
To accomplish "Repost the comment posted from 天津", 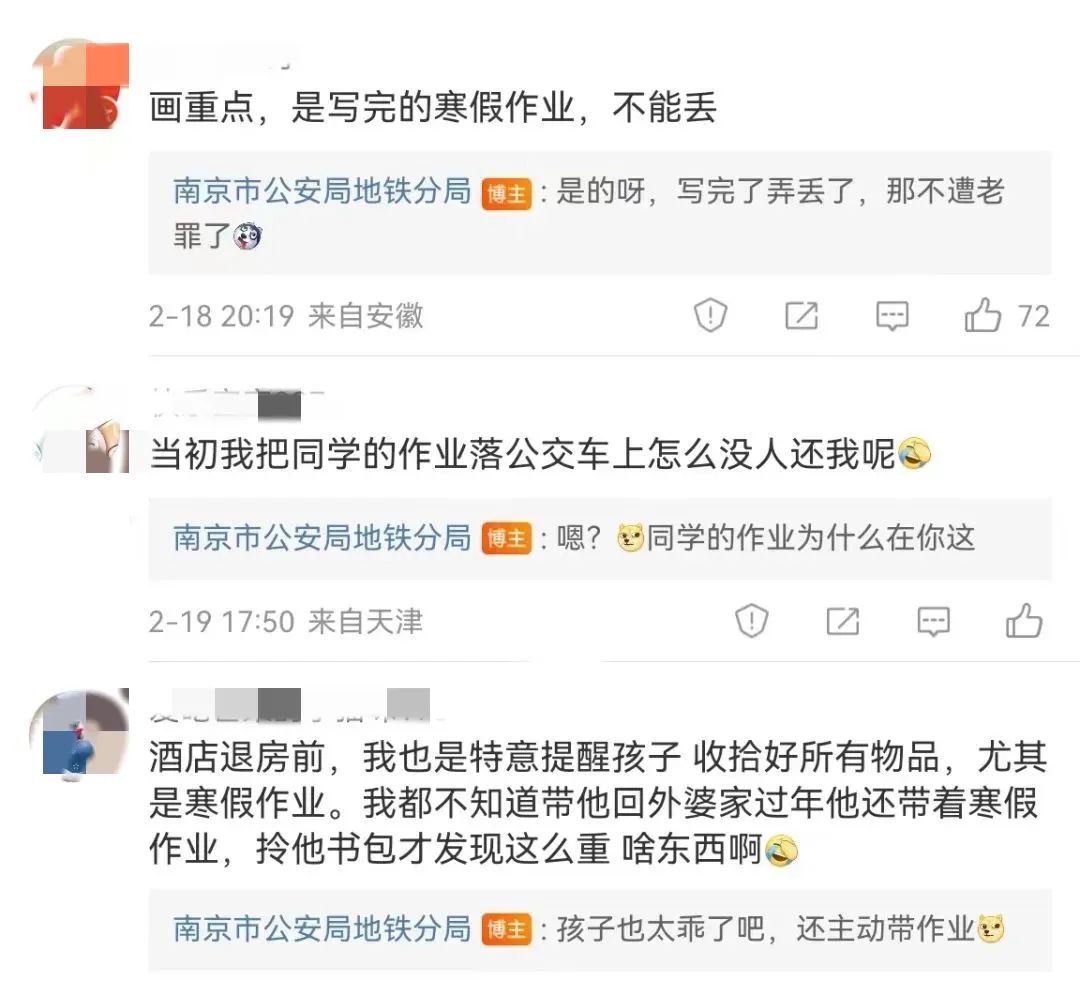I will click(x=842, y=621).
